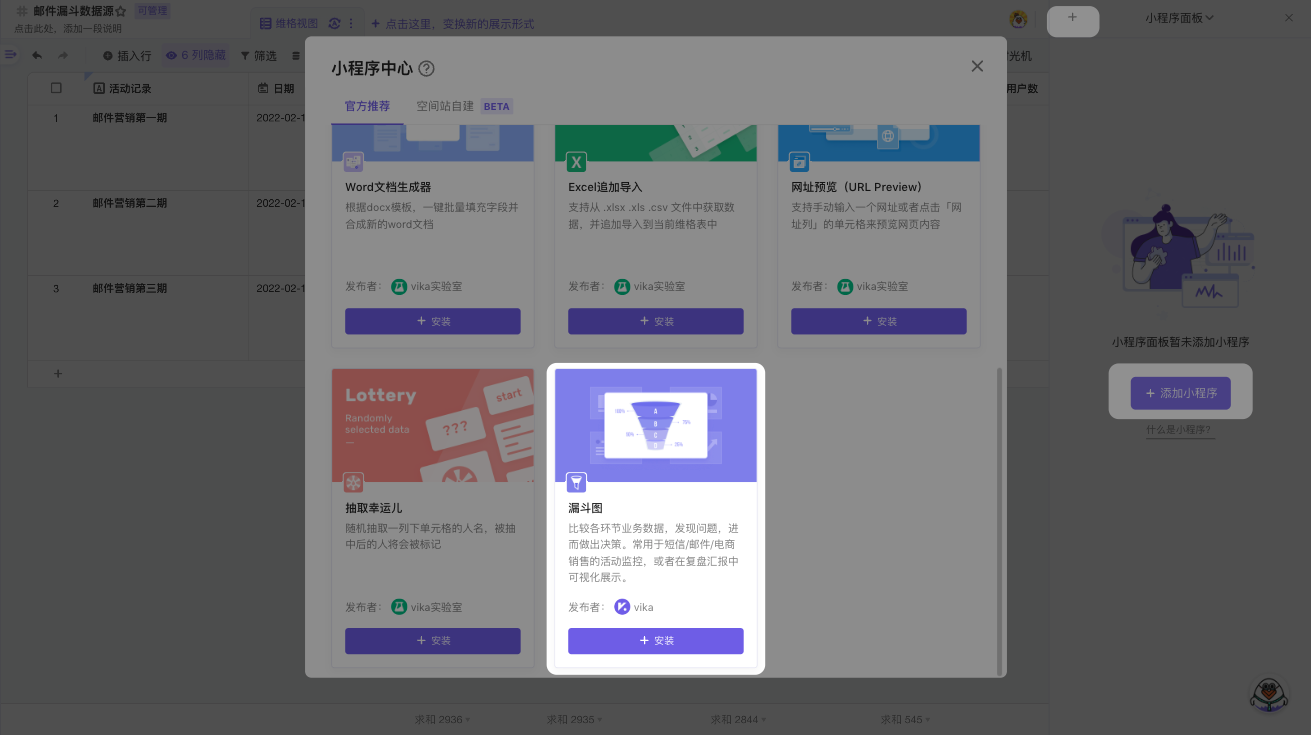
Task: Click the 网址预览 widget badge icon
Action: 800,162
